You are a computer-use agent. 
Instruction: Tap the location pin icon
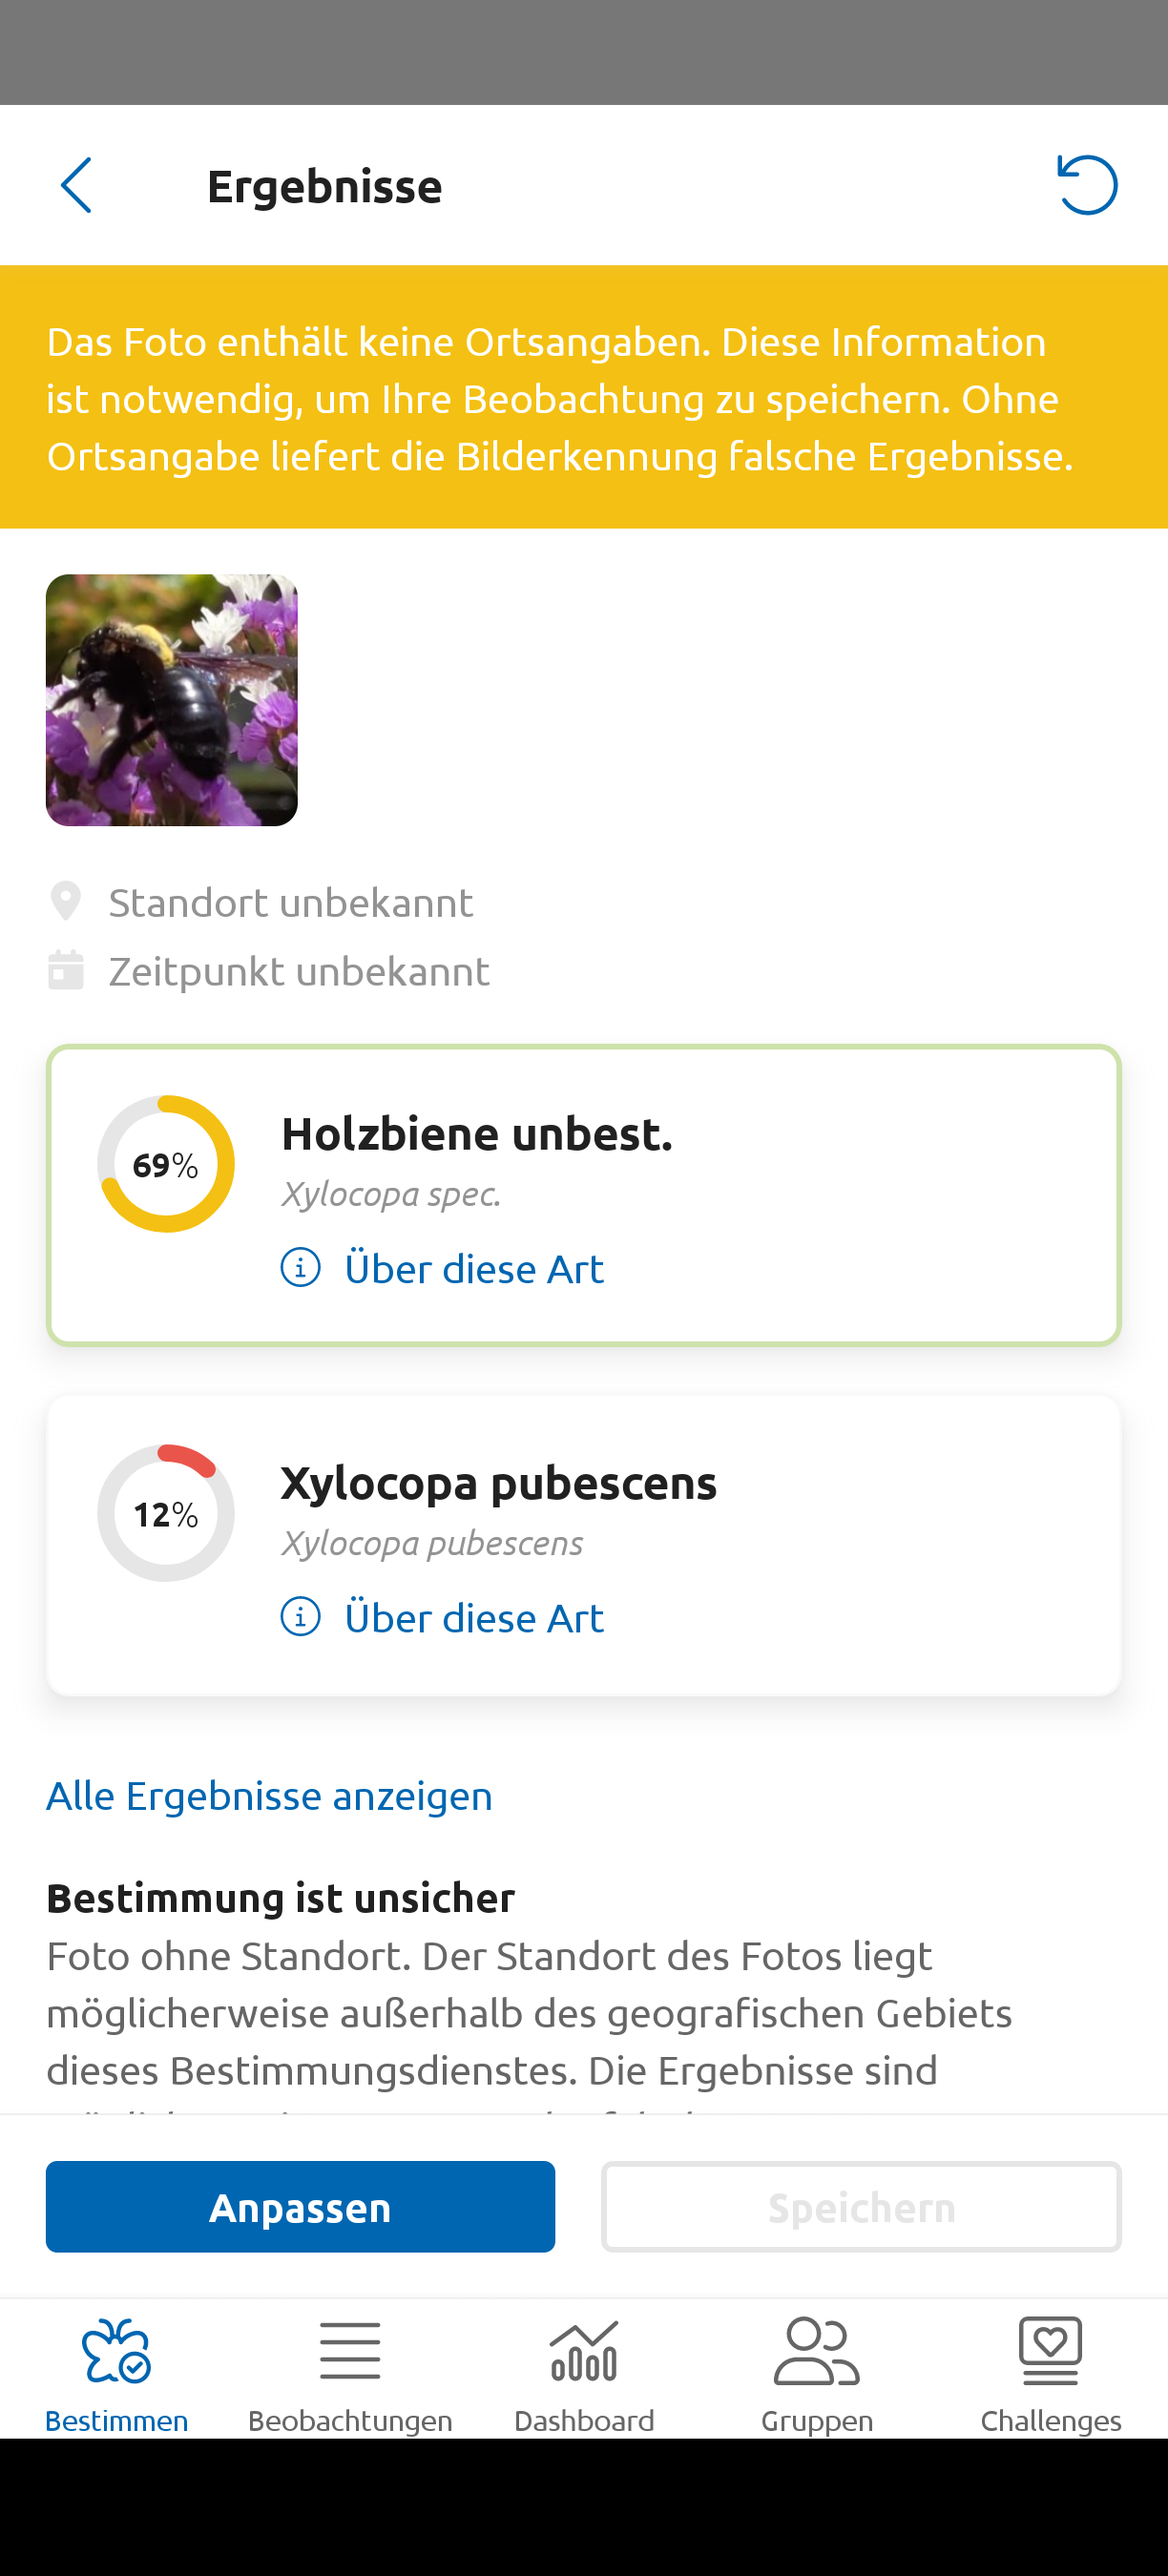(66, 901)
